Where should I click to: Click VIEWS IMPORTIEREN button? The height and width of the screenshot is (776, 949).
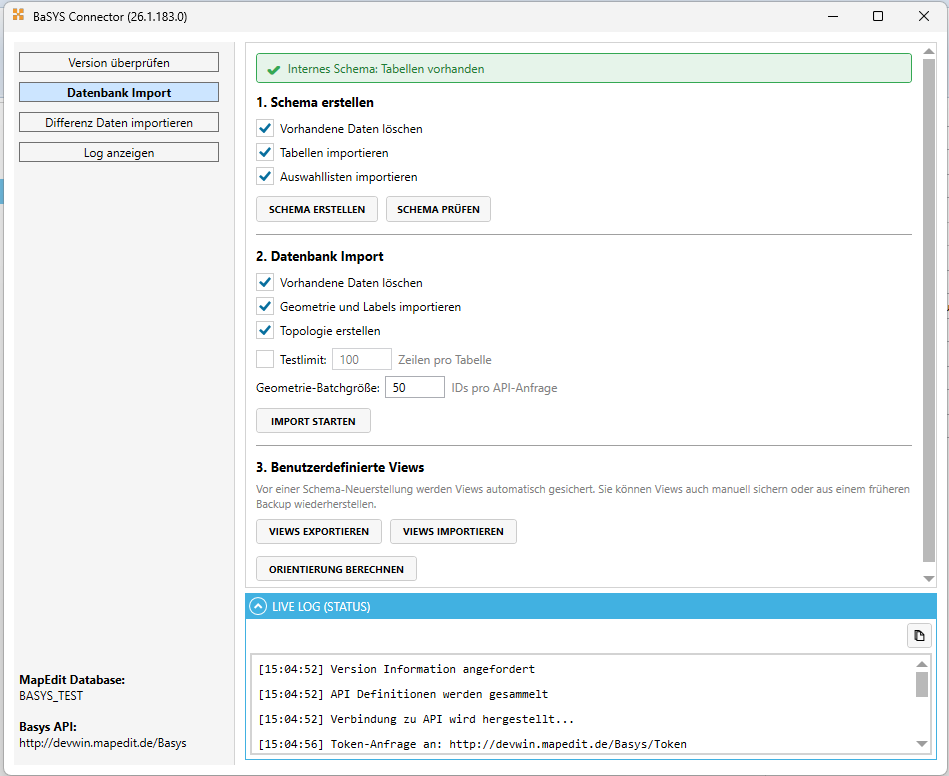pos(453,531)
